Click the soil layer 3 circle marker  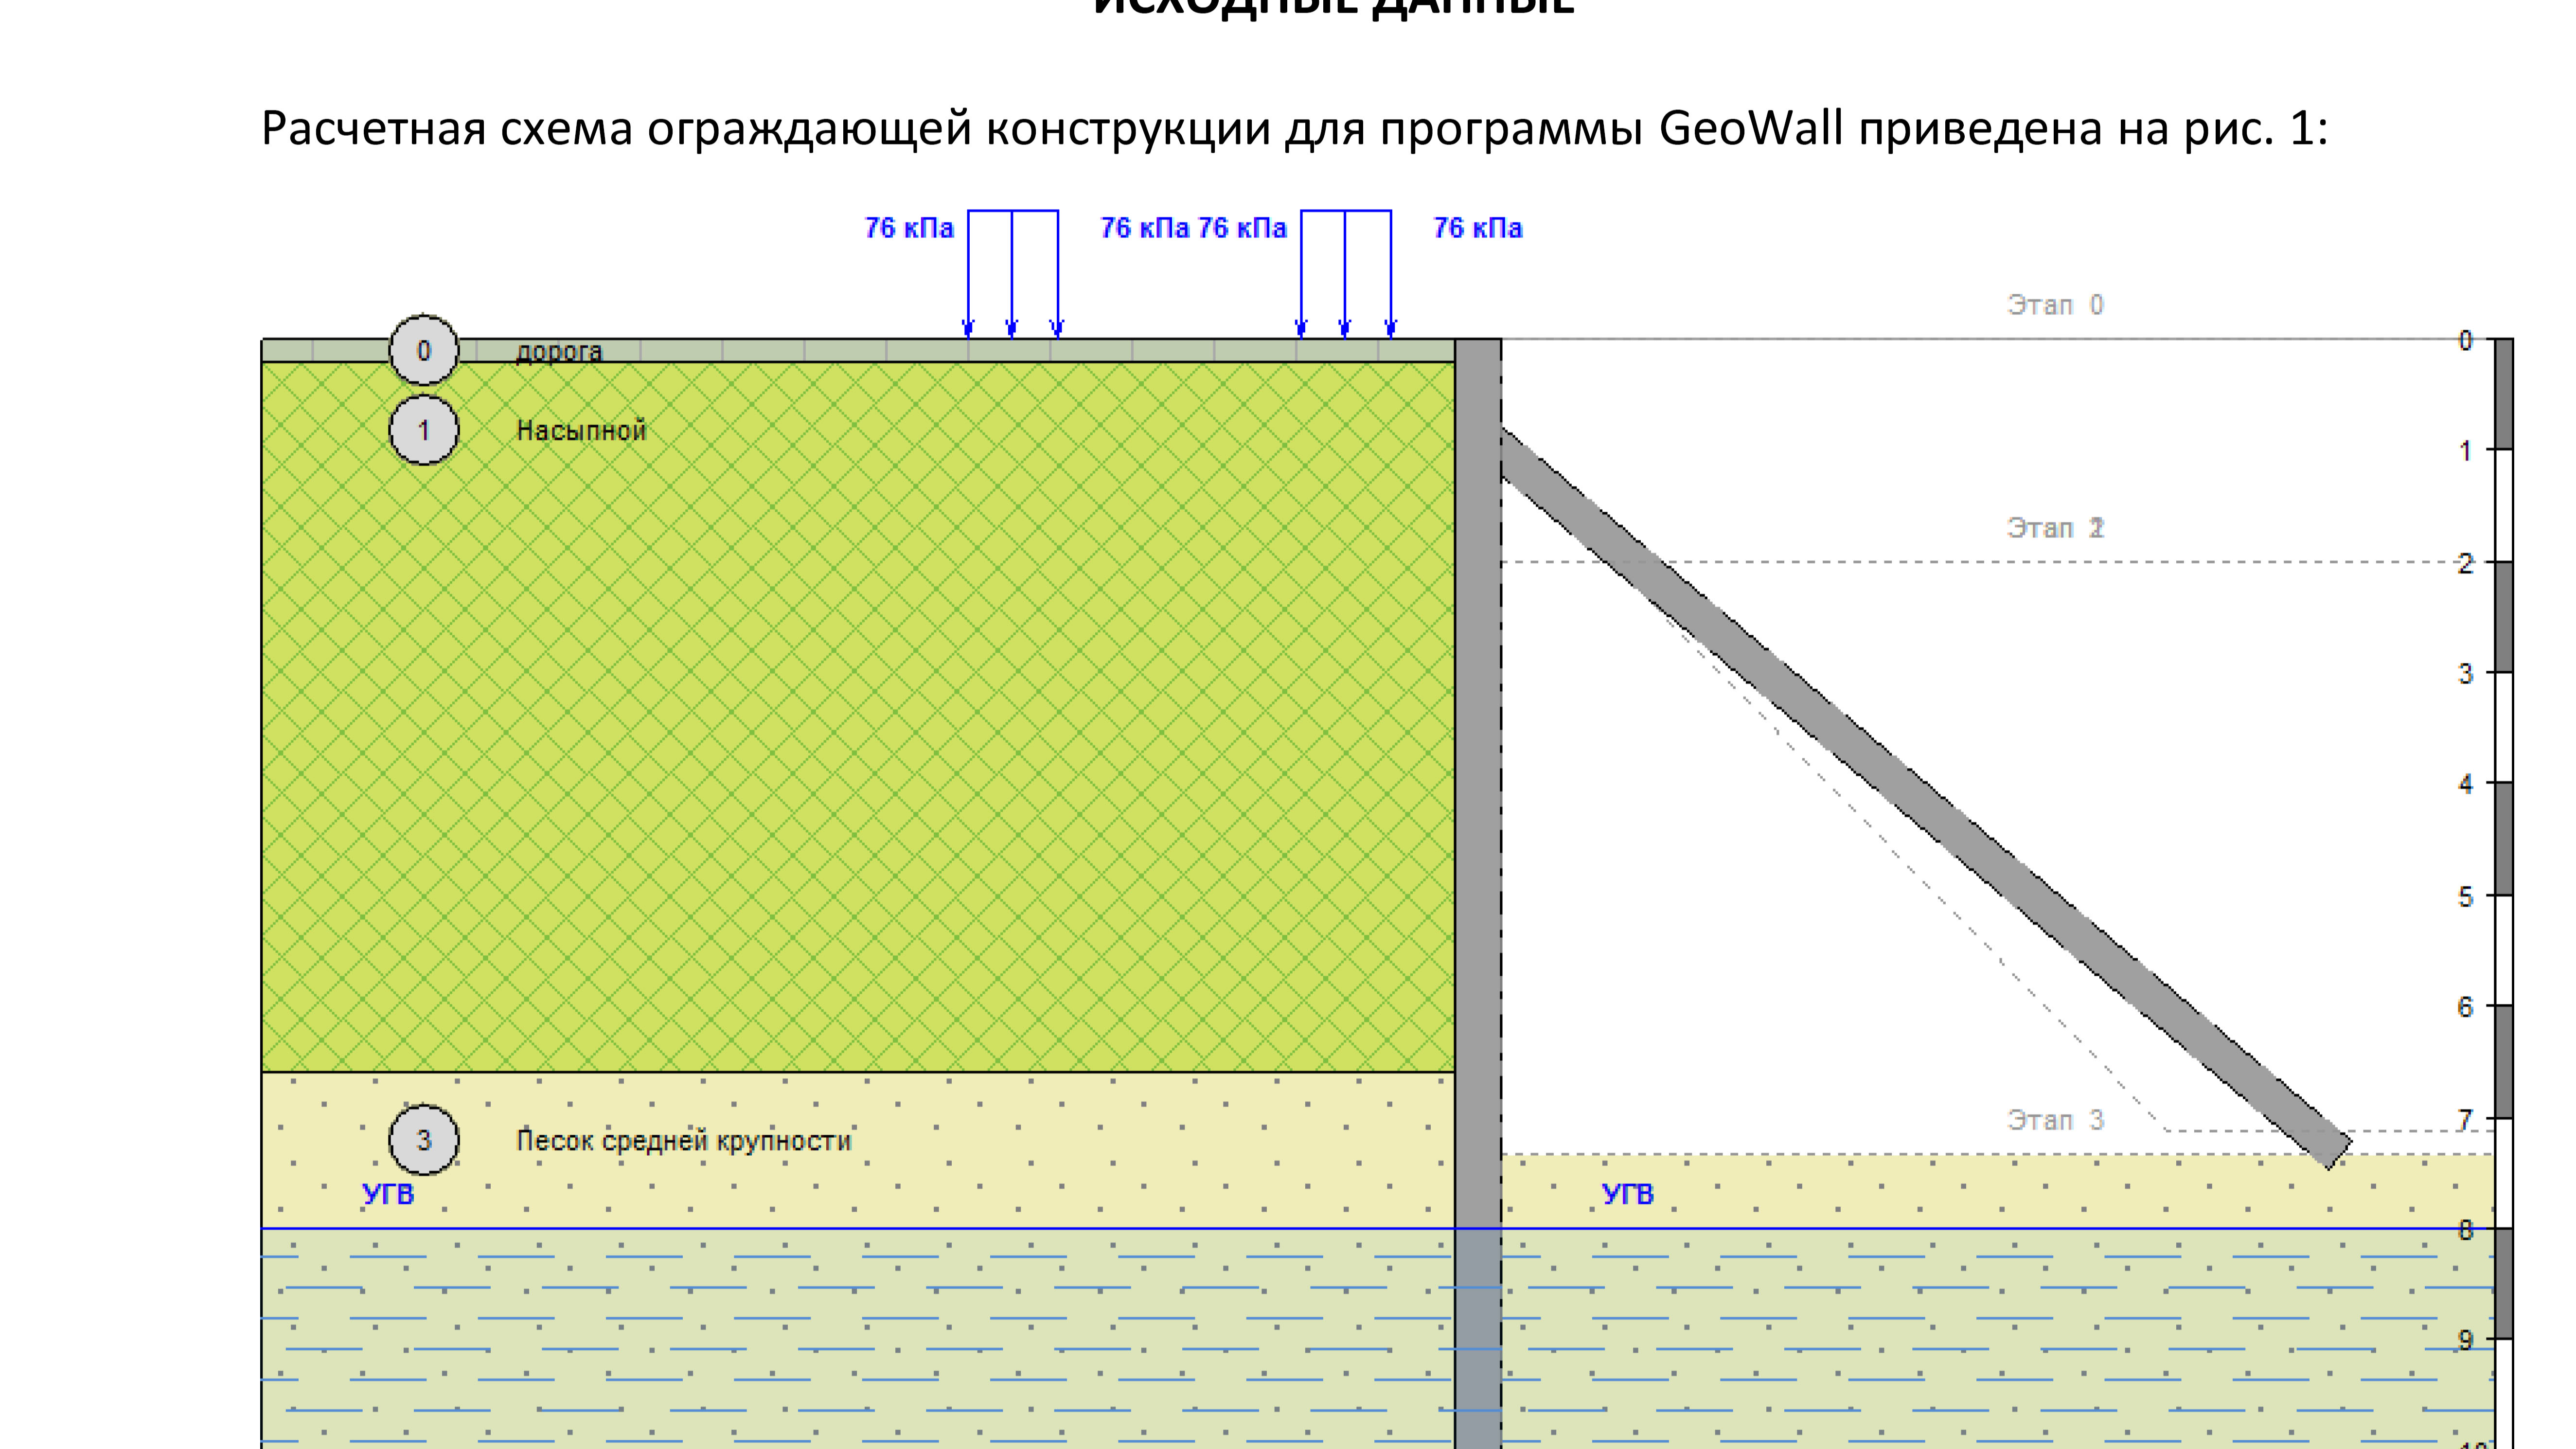424,1140
